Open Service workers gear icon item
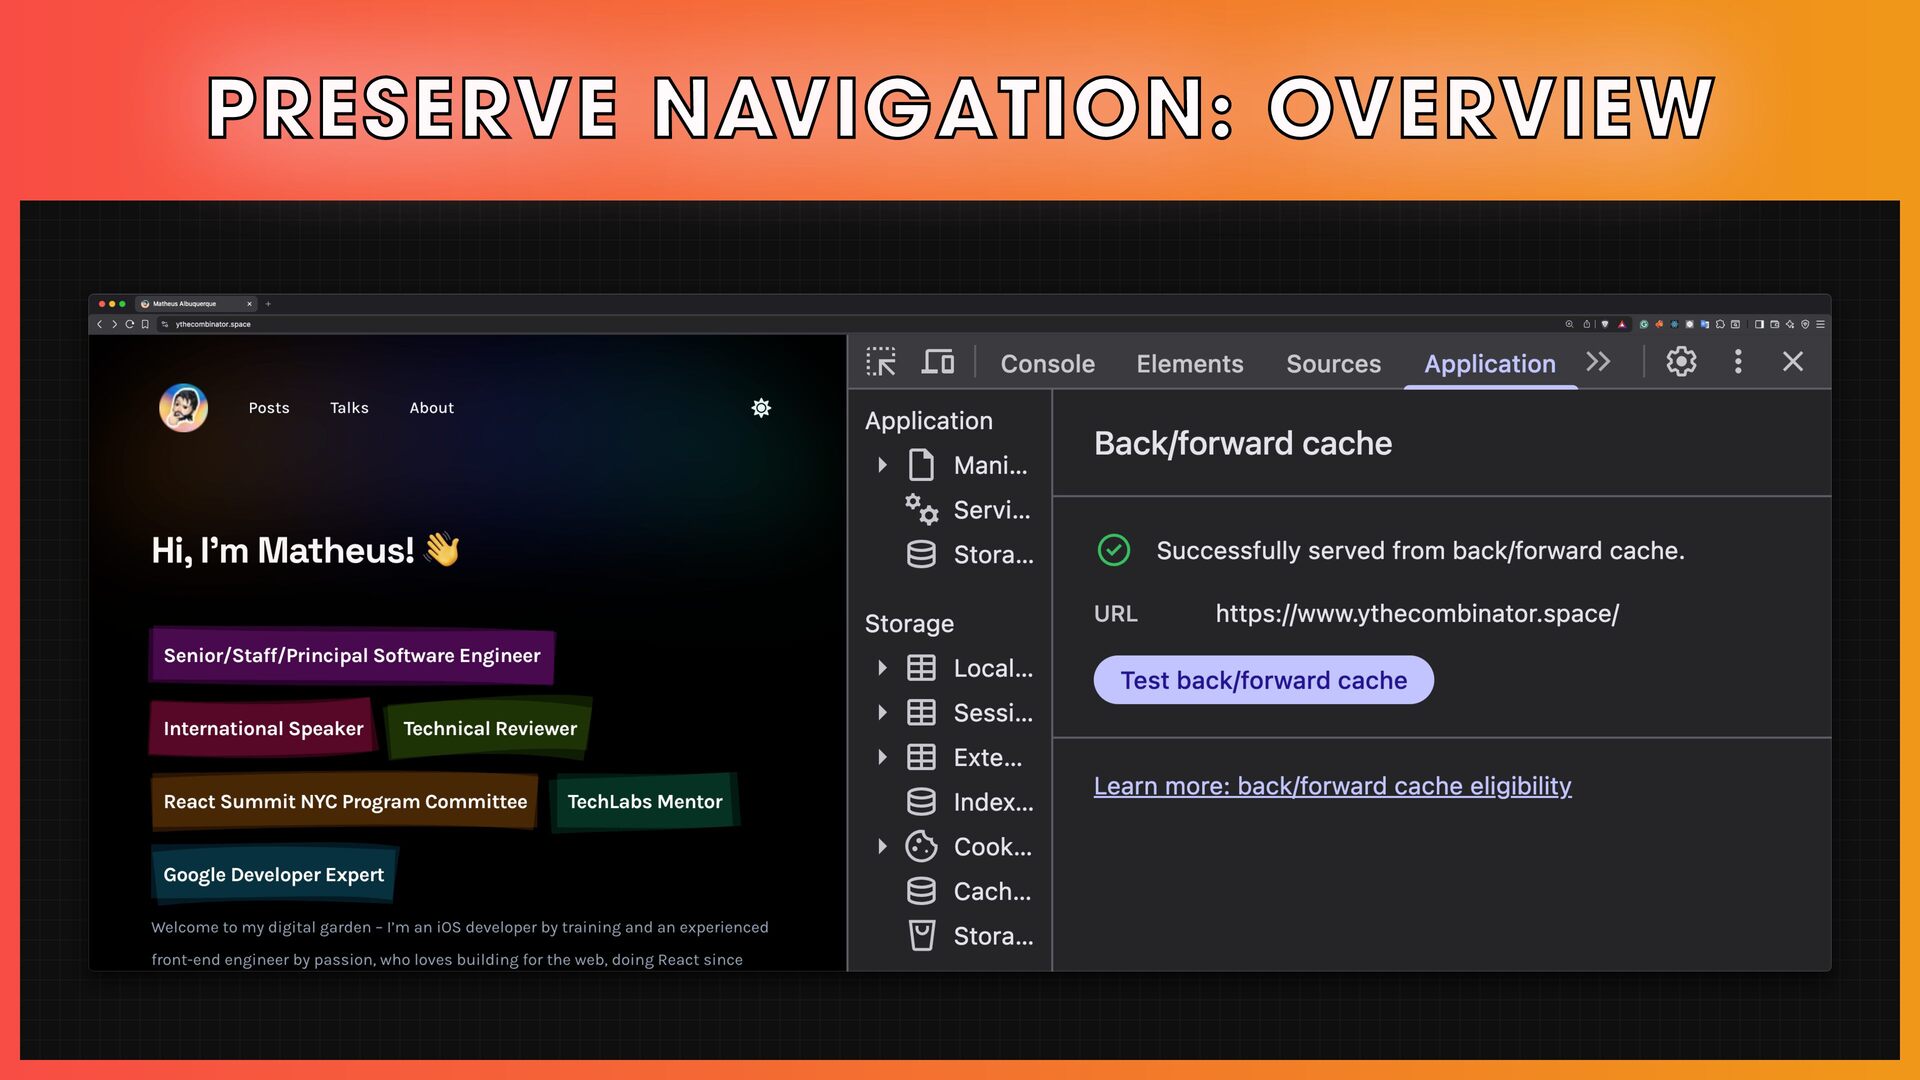 [921, 510]
